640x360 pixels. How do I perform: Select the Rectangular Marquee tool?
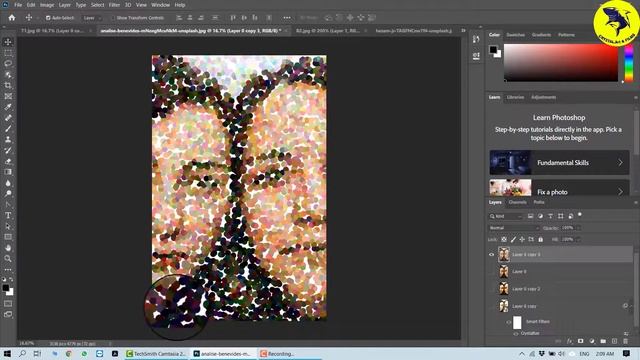click(8, 53)
